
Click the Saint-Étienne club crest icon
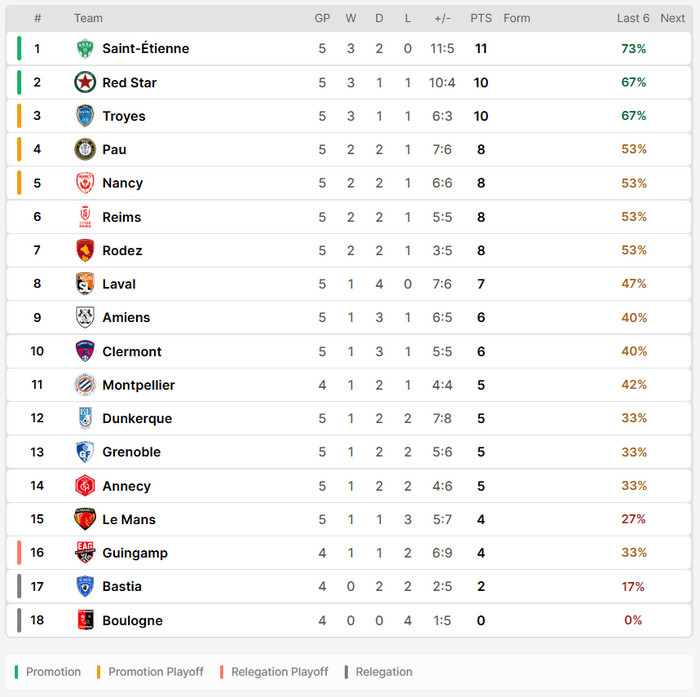(85, 48)
